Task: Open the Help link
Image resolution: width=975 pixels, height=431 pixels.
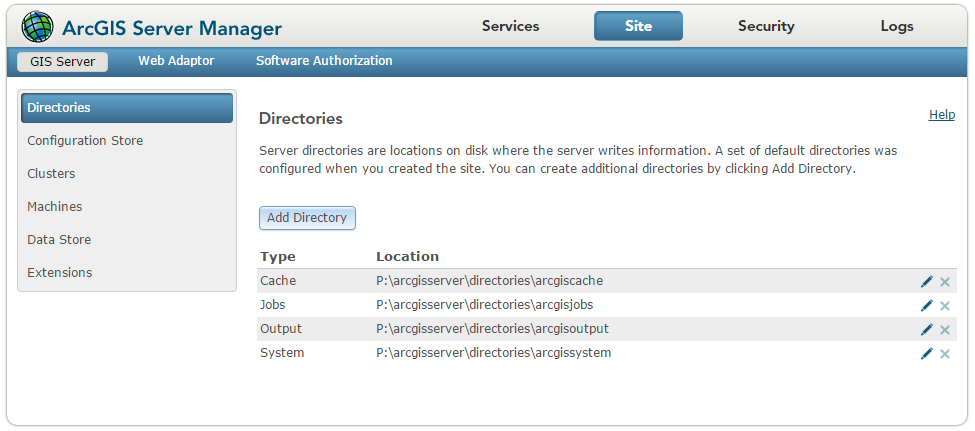Action: click(x=942, y=115)
